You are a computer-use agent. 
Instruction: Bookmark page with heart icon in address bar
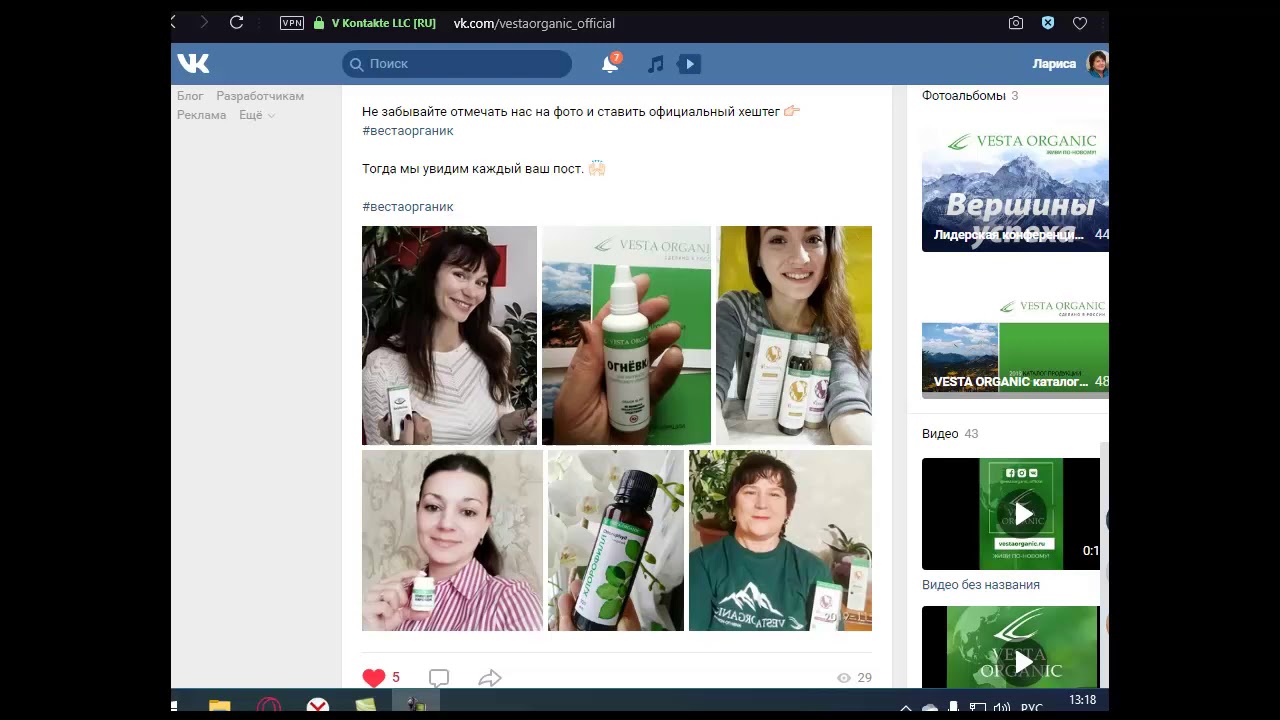tap(1080, 23)
